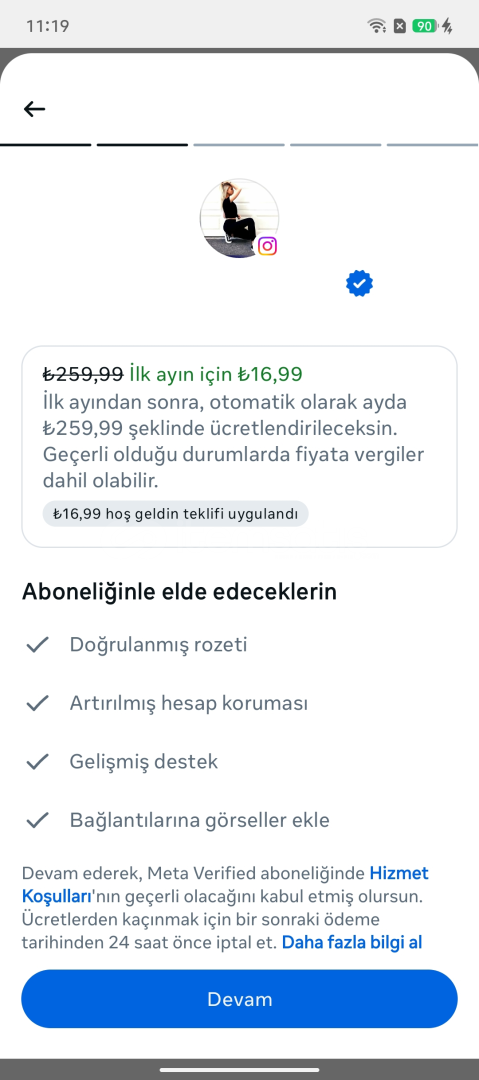
Task: Open the Daha fazla bilgi al link
Action: (x=351, y=942)
